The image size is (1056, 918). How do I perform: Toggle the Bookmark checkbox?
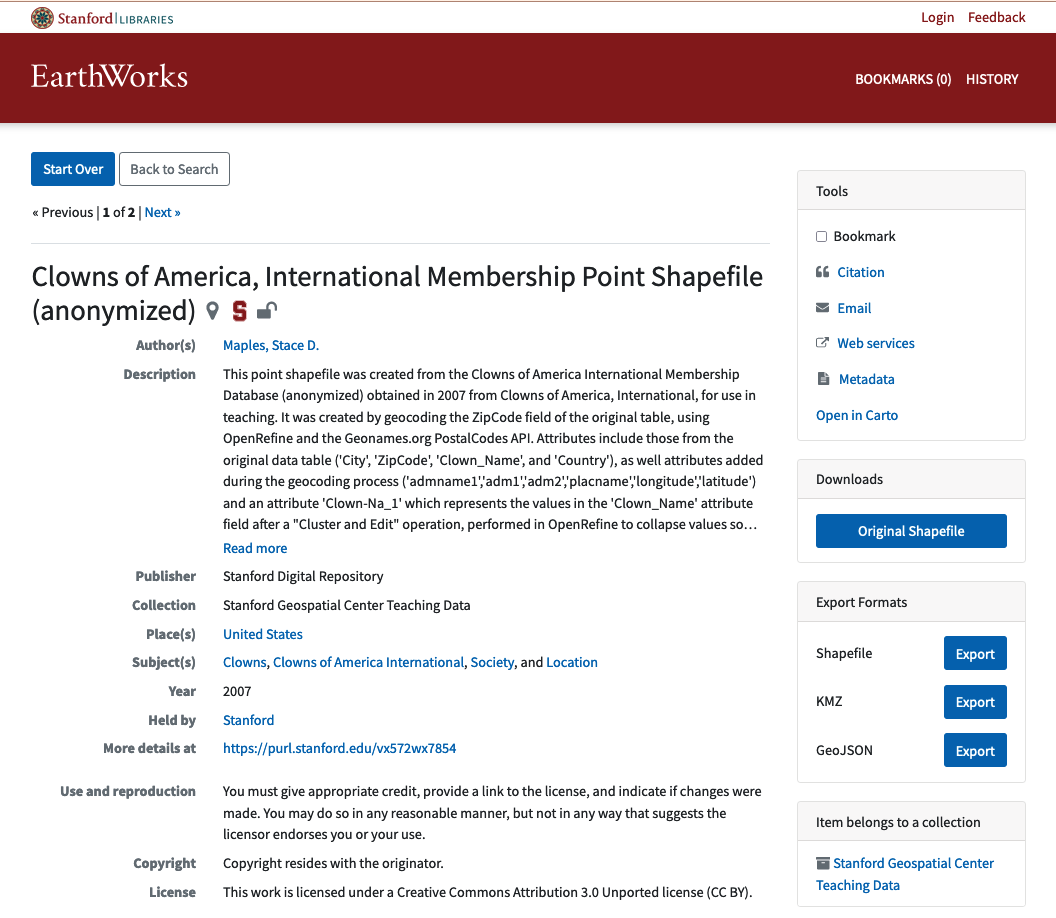(x=821, y=236)
